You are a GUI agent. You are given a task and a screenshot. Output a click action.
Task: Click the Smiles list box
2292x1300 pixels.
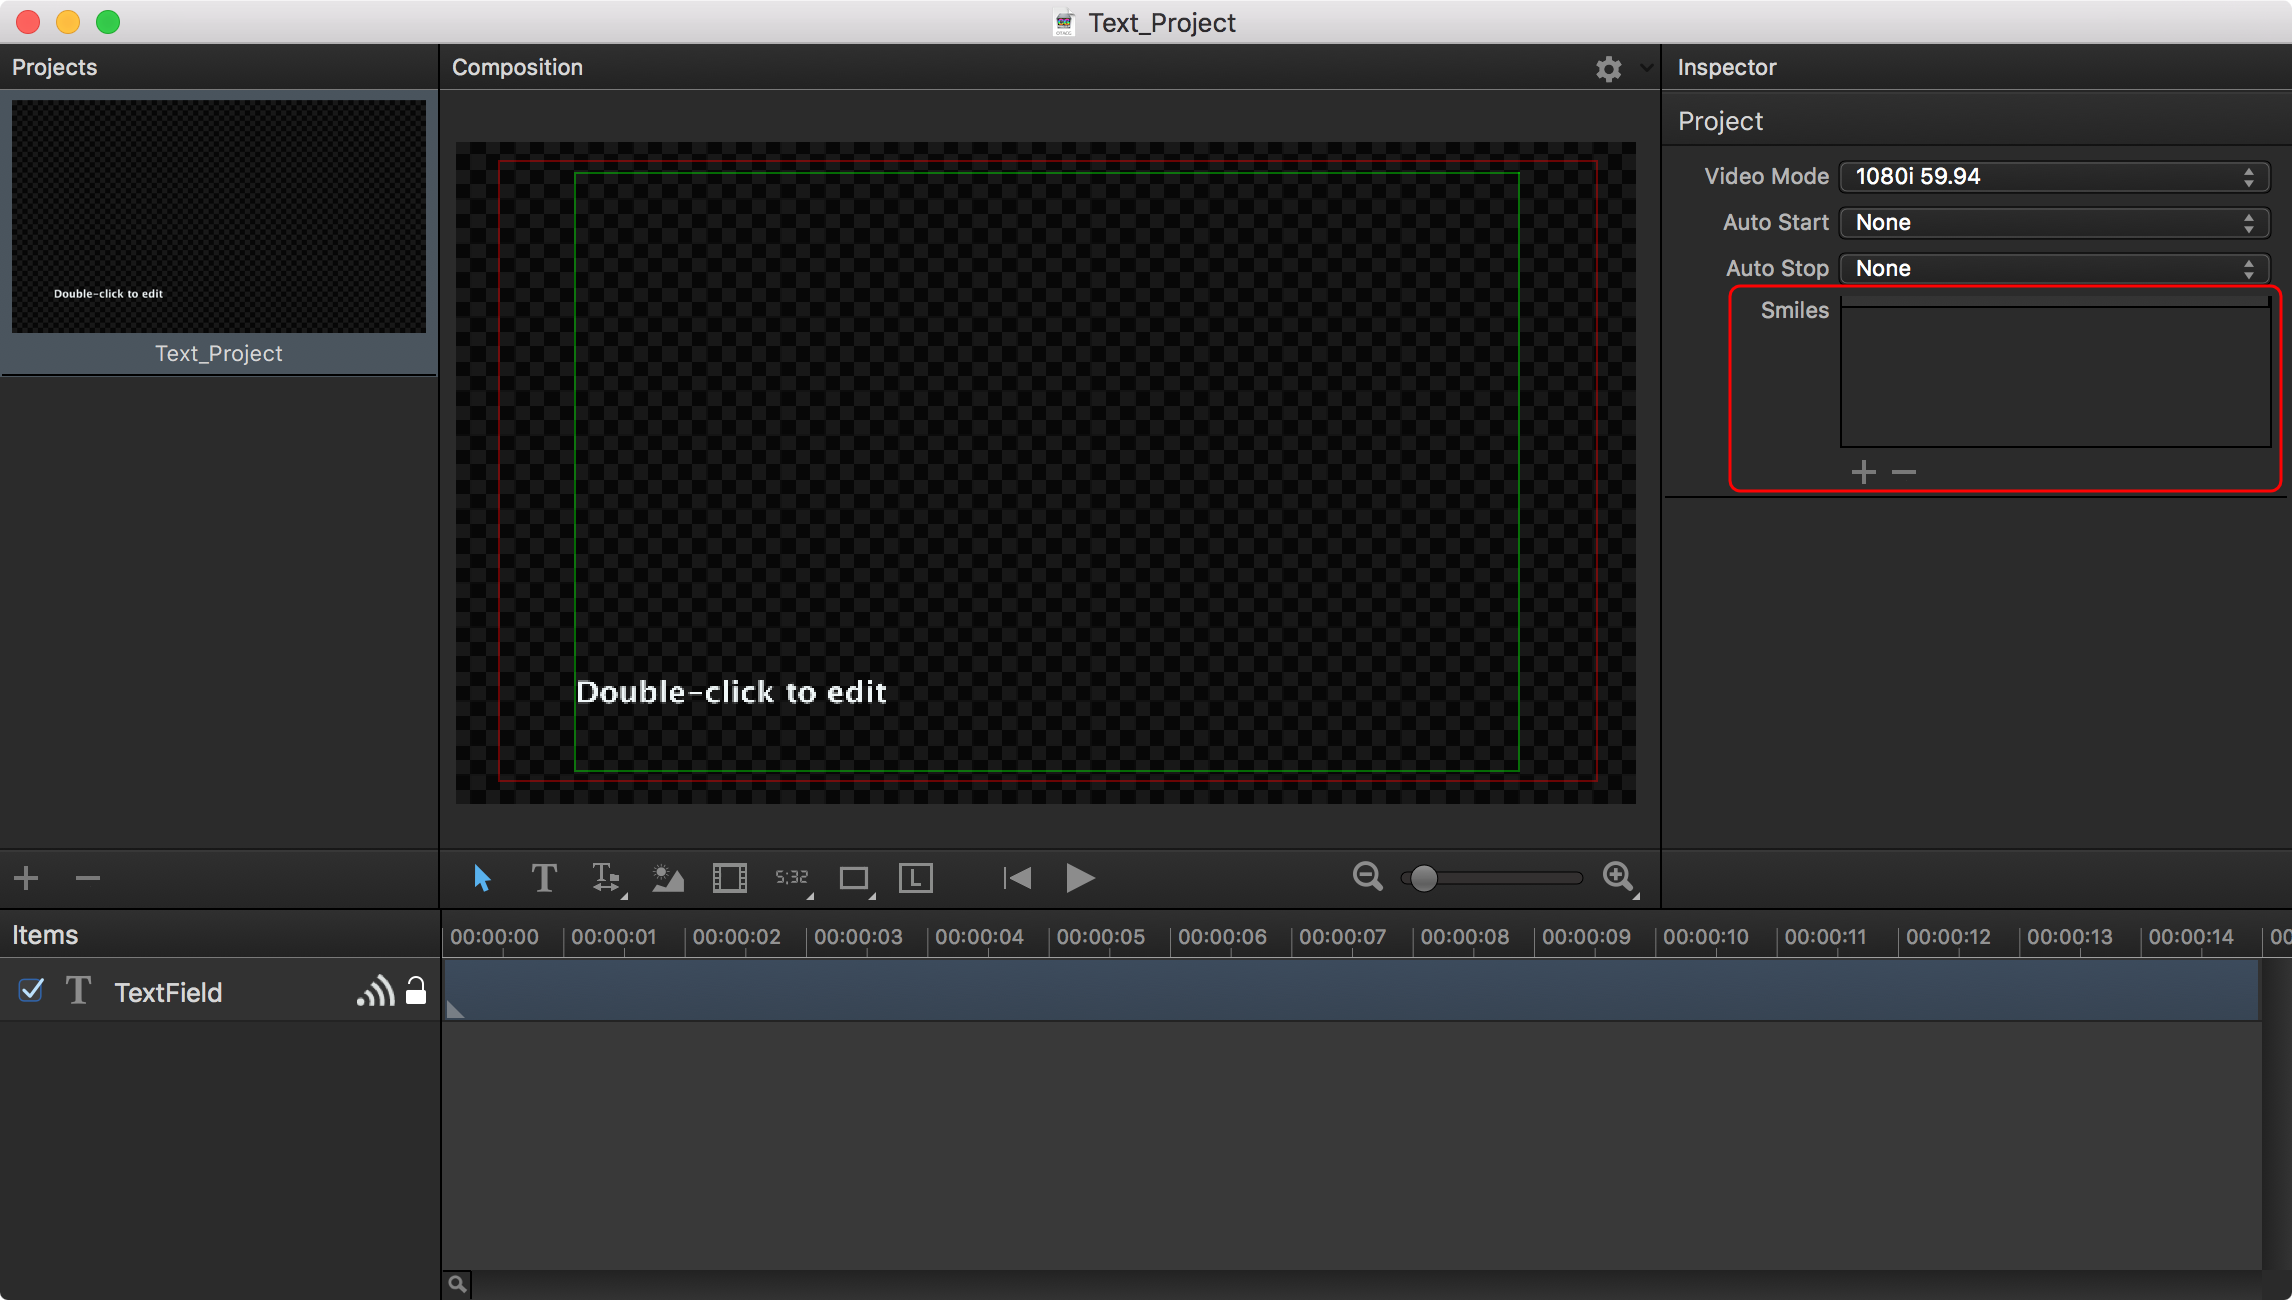[2055, 372]
